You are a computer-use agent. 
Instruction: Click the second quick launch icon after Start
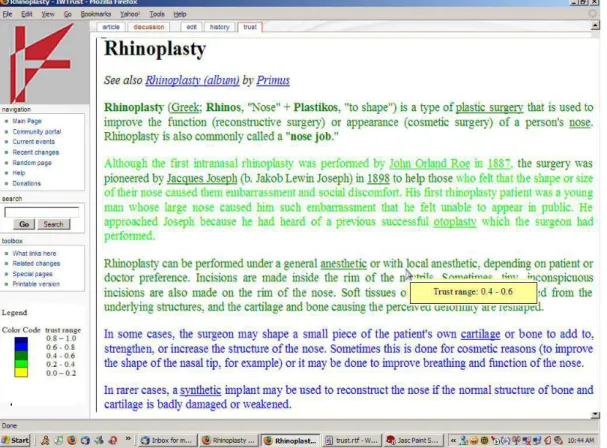(x=58, y=440)
